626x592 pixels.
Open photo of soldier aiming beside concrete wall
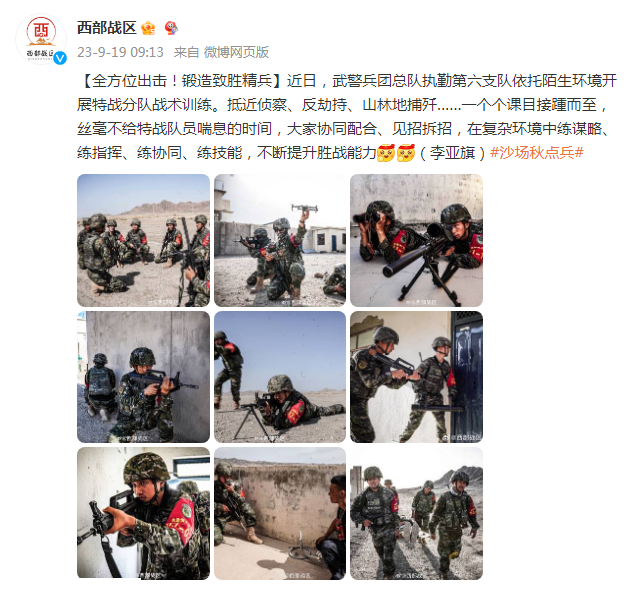(143, 377)
